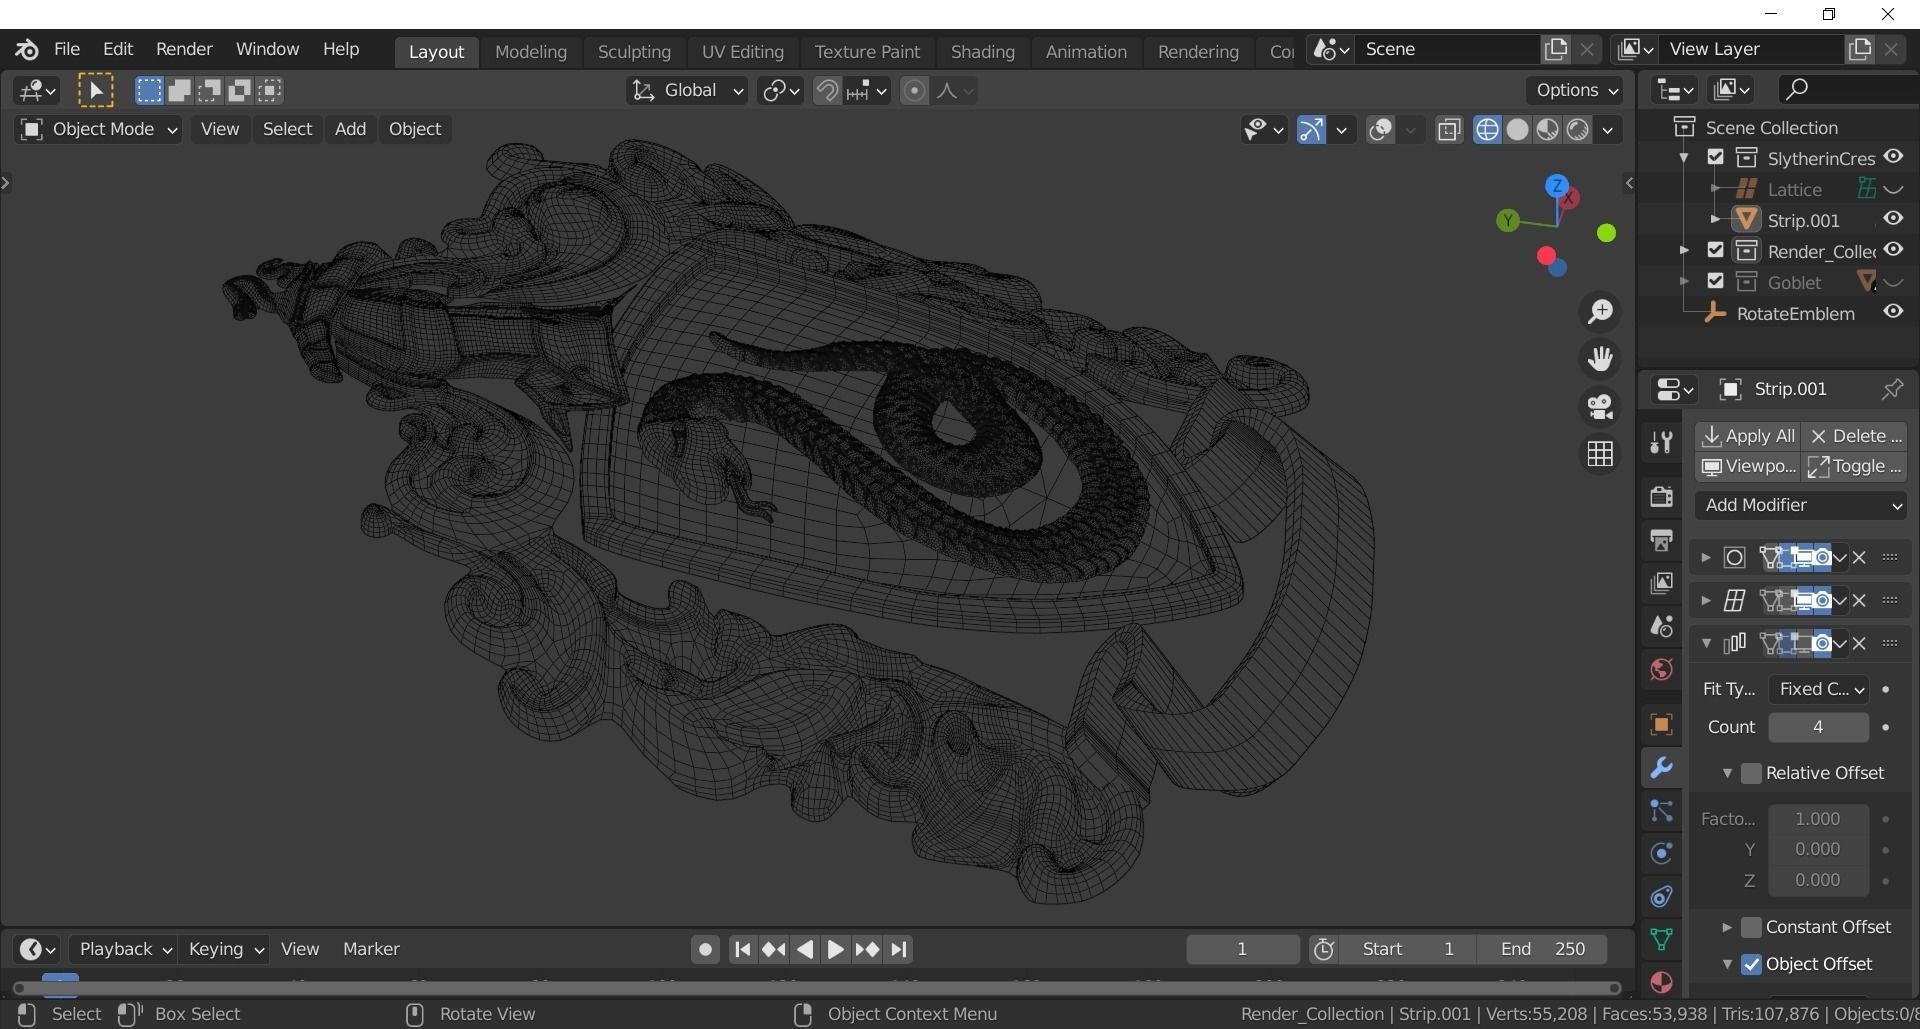
Task: Open the Fit Type dropdown
Action: click(x=1818, y=689)
